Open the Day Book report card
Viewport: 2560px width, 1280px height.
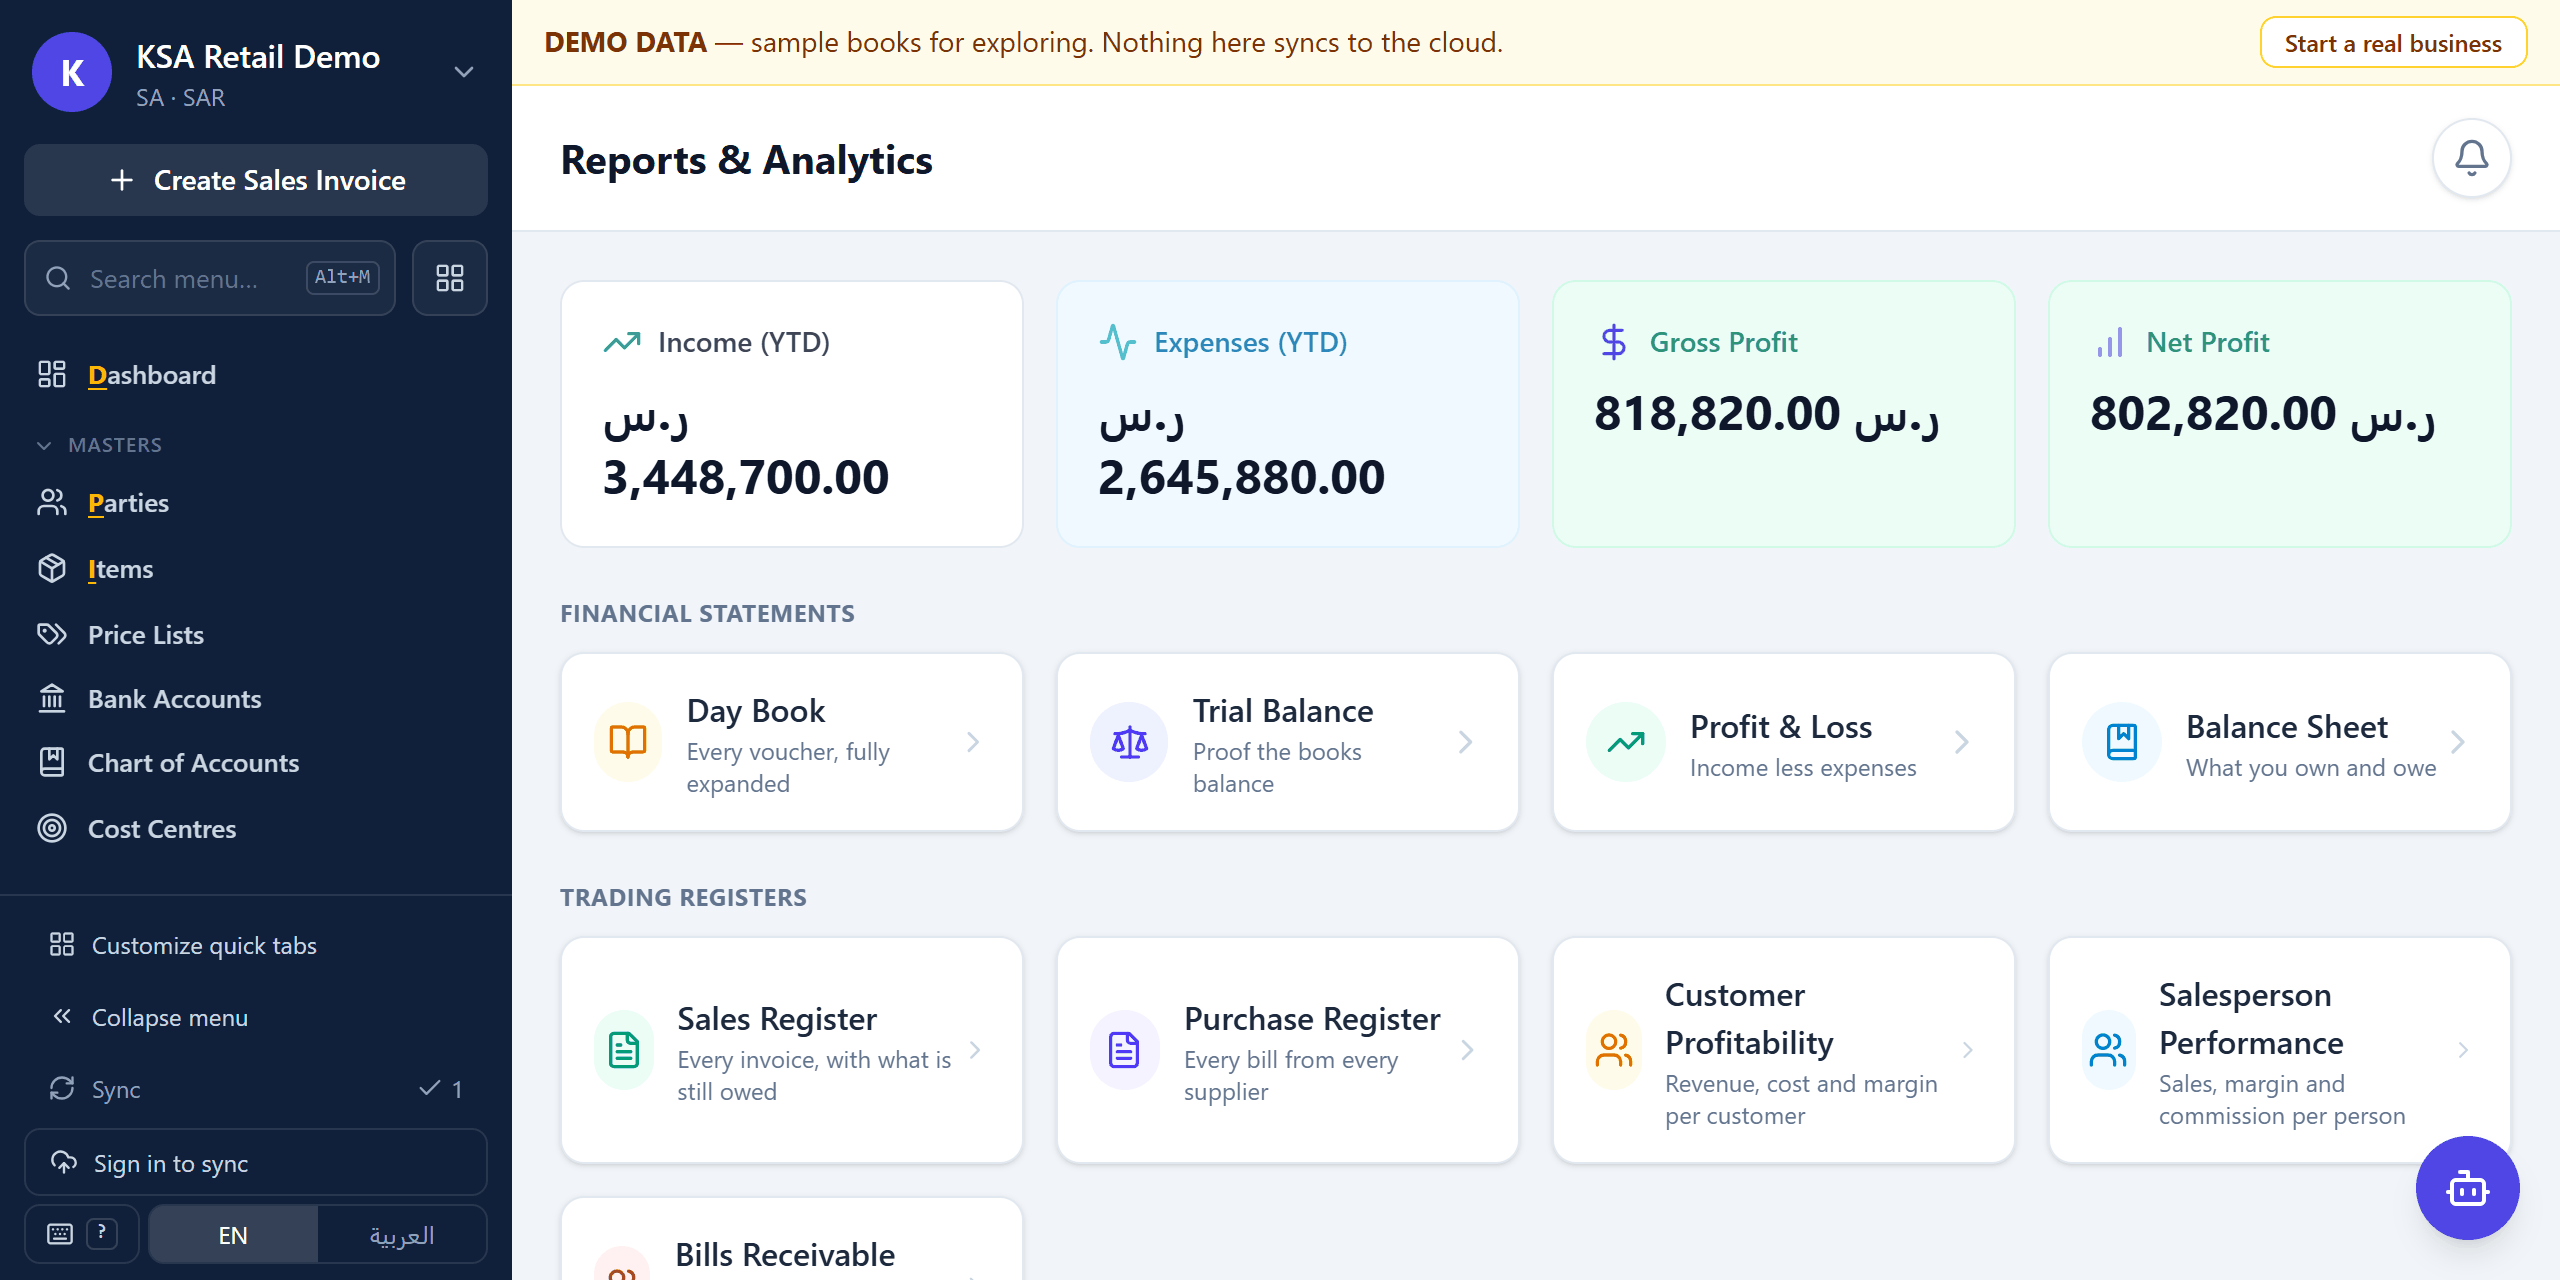click(x=792, y=742)
